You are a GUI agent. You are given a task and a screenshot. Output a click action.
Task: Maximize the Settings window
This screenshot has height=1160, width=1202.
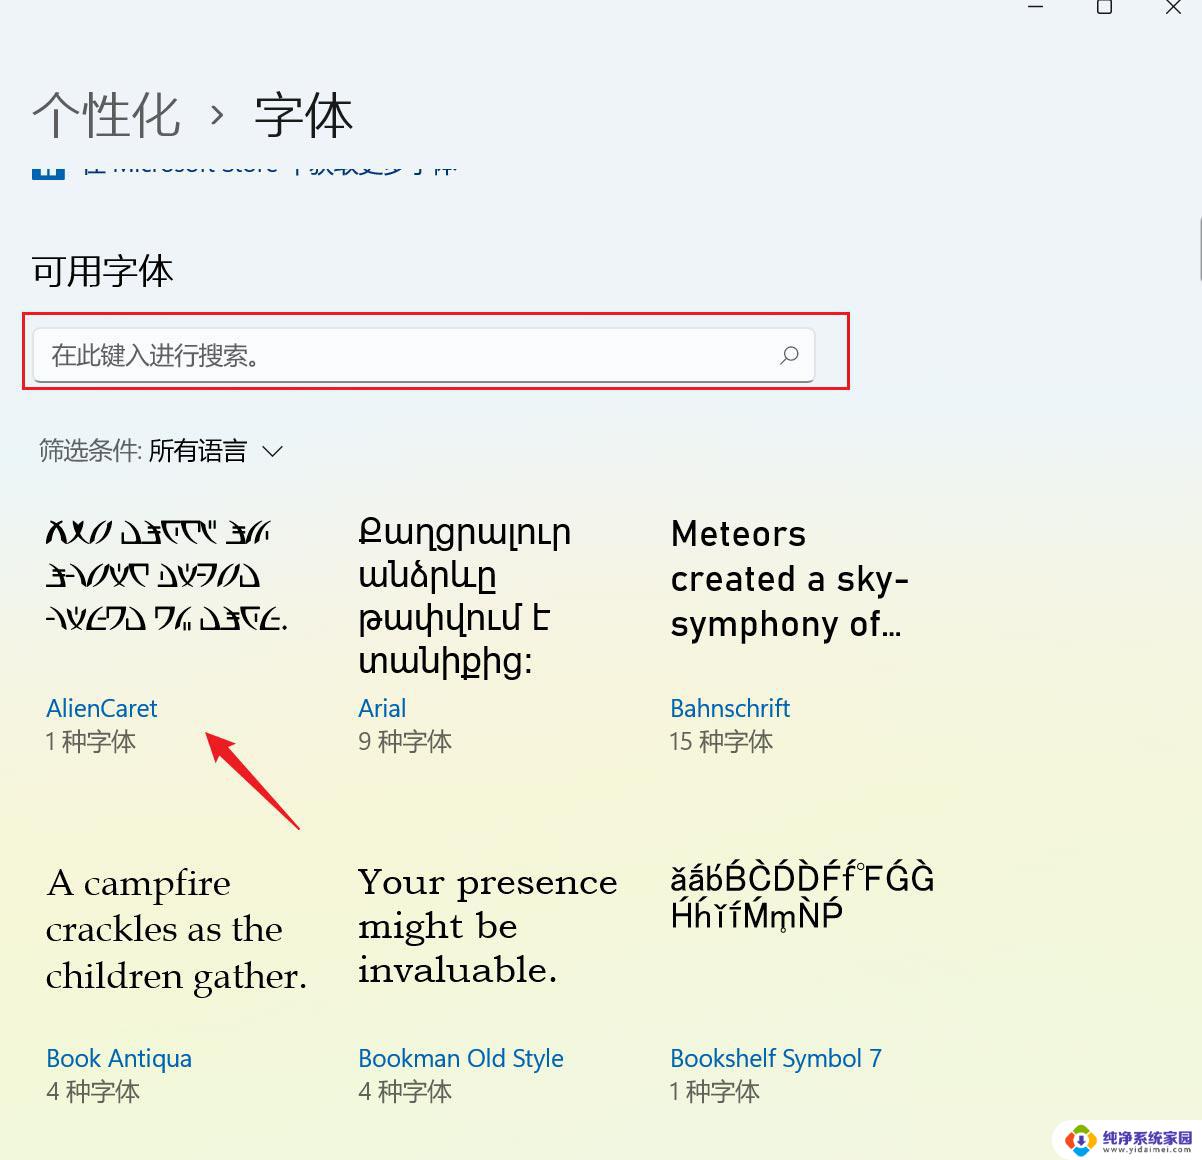(1104, 7)
